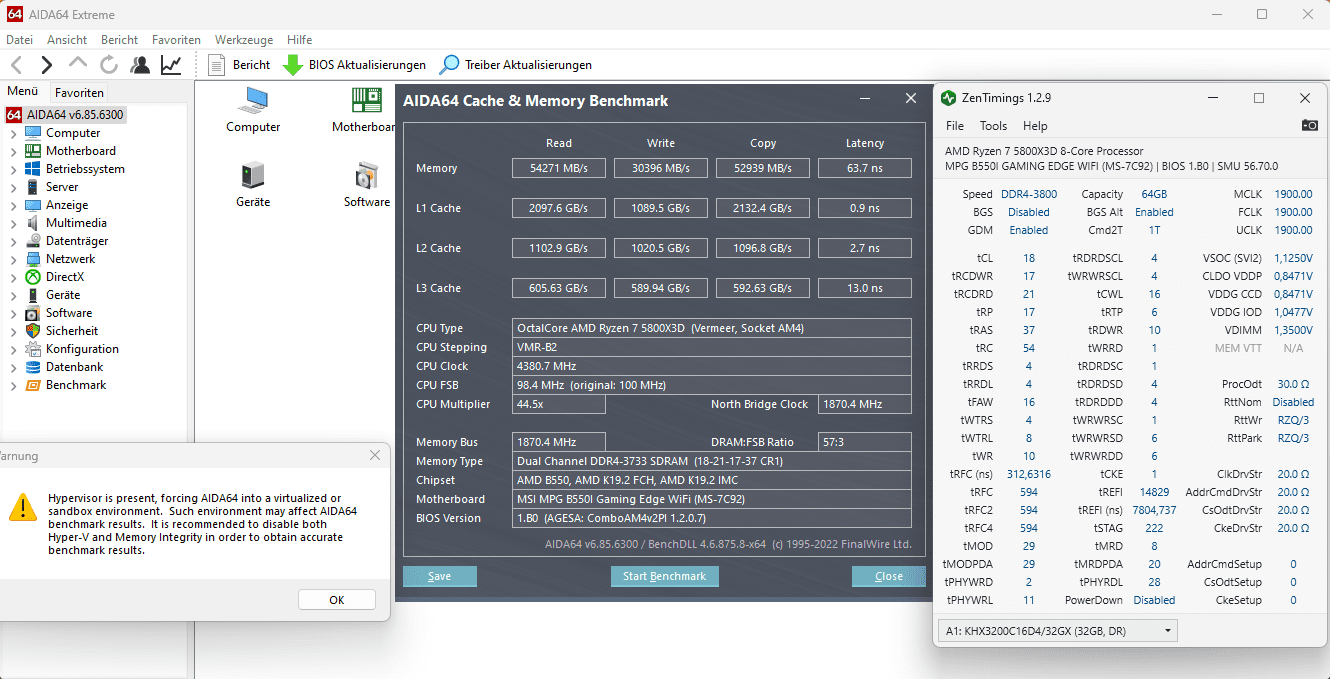The image size is (1330, 679).
Task: Click the Memory Read value 54271 MB/s
Action: click(x=559, y=168)
